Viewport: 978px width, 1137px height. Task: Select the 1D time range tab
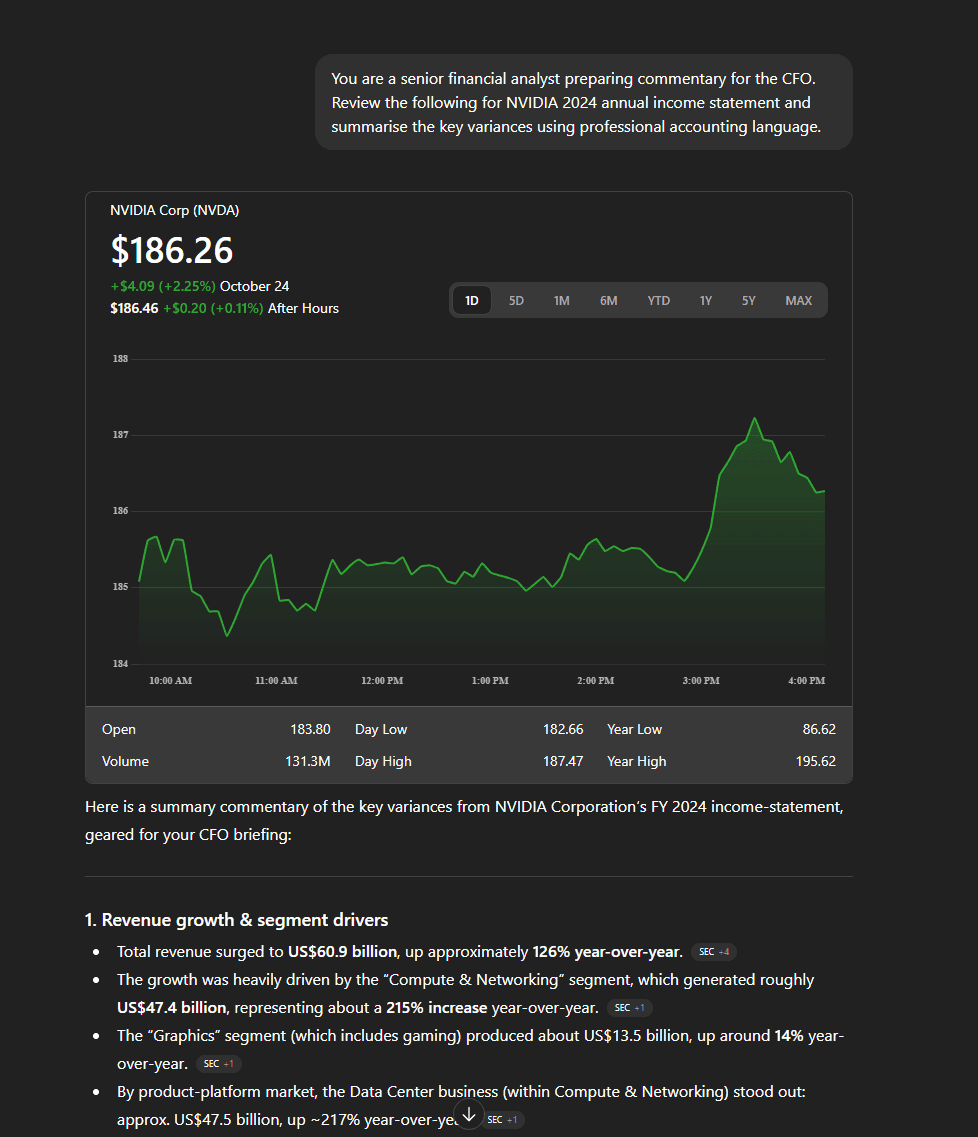click(472, 300)
